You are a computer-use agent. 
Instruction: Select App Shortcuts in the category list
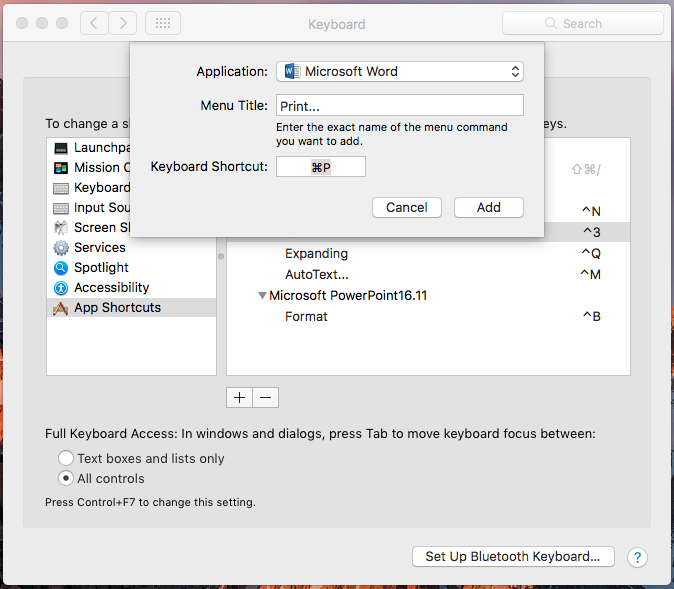point(132,308)
